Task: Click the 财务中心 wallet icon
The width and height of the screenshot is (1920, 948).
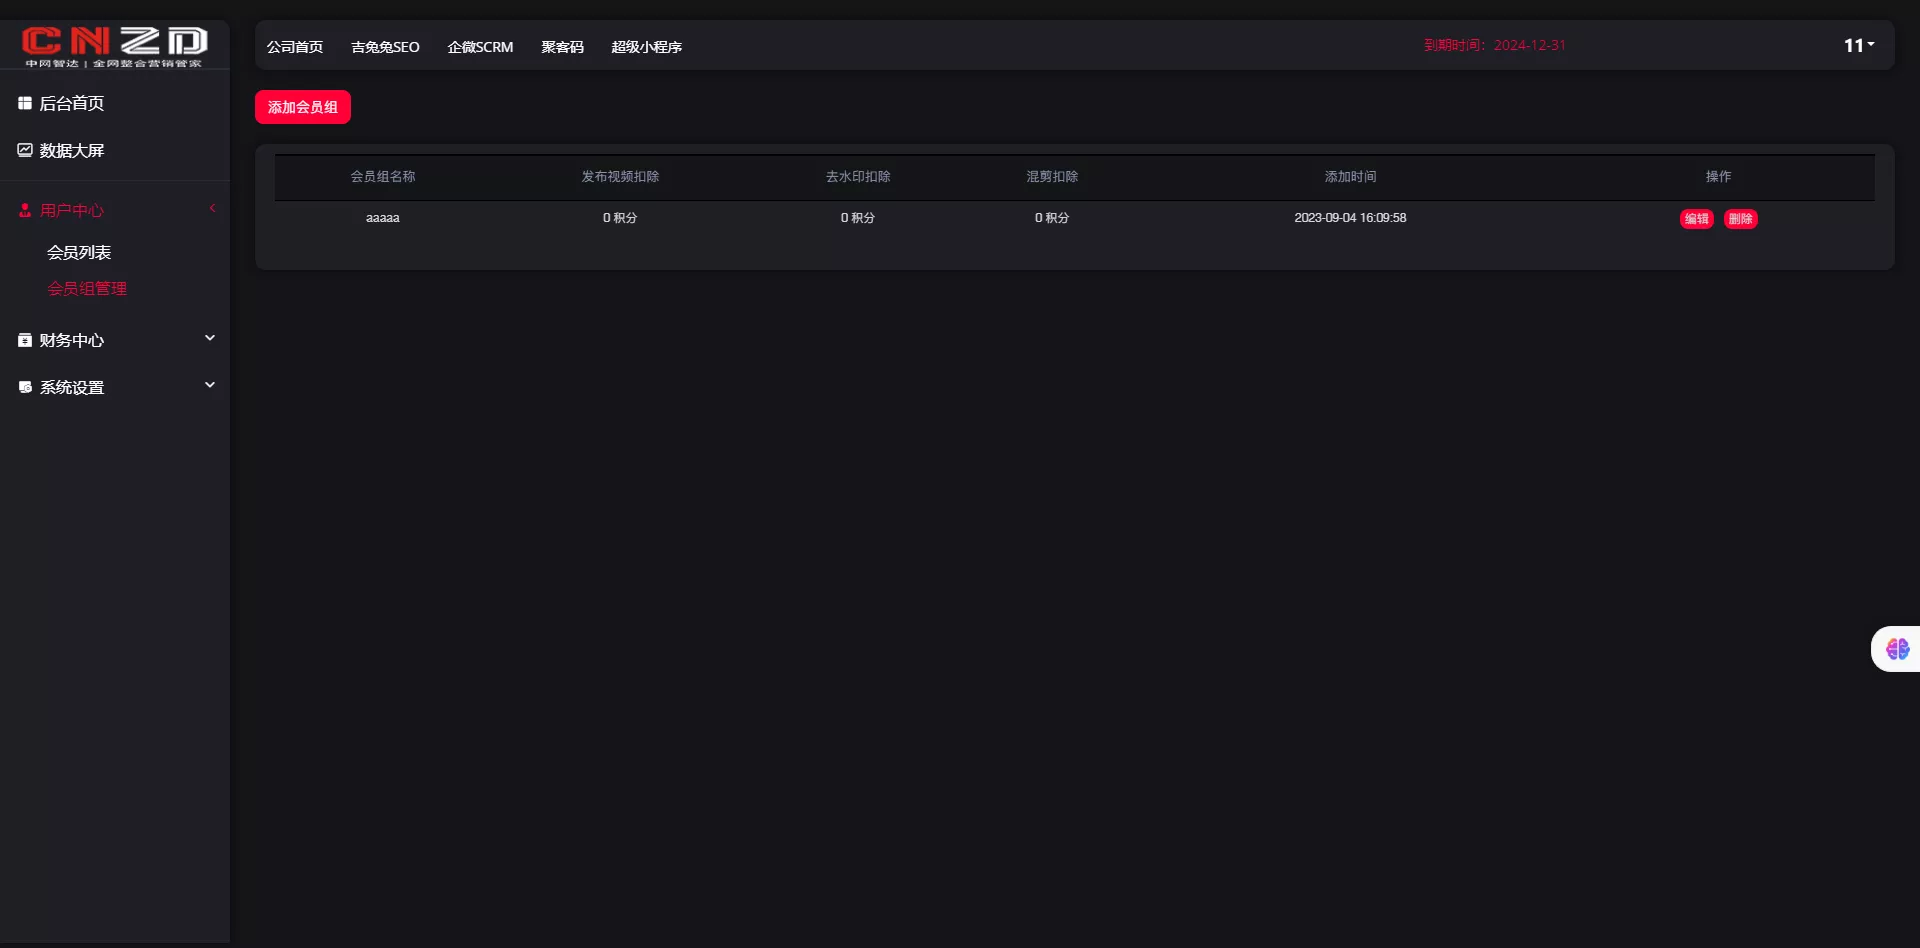Action: [25, 340]
